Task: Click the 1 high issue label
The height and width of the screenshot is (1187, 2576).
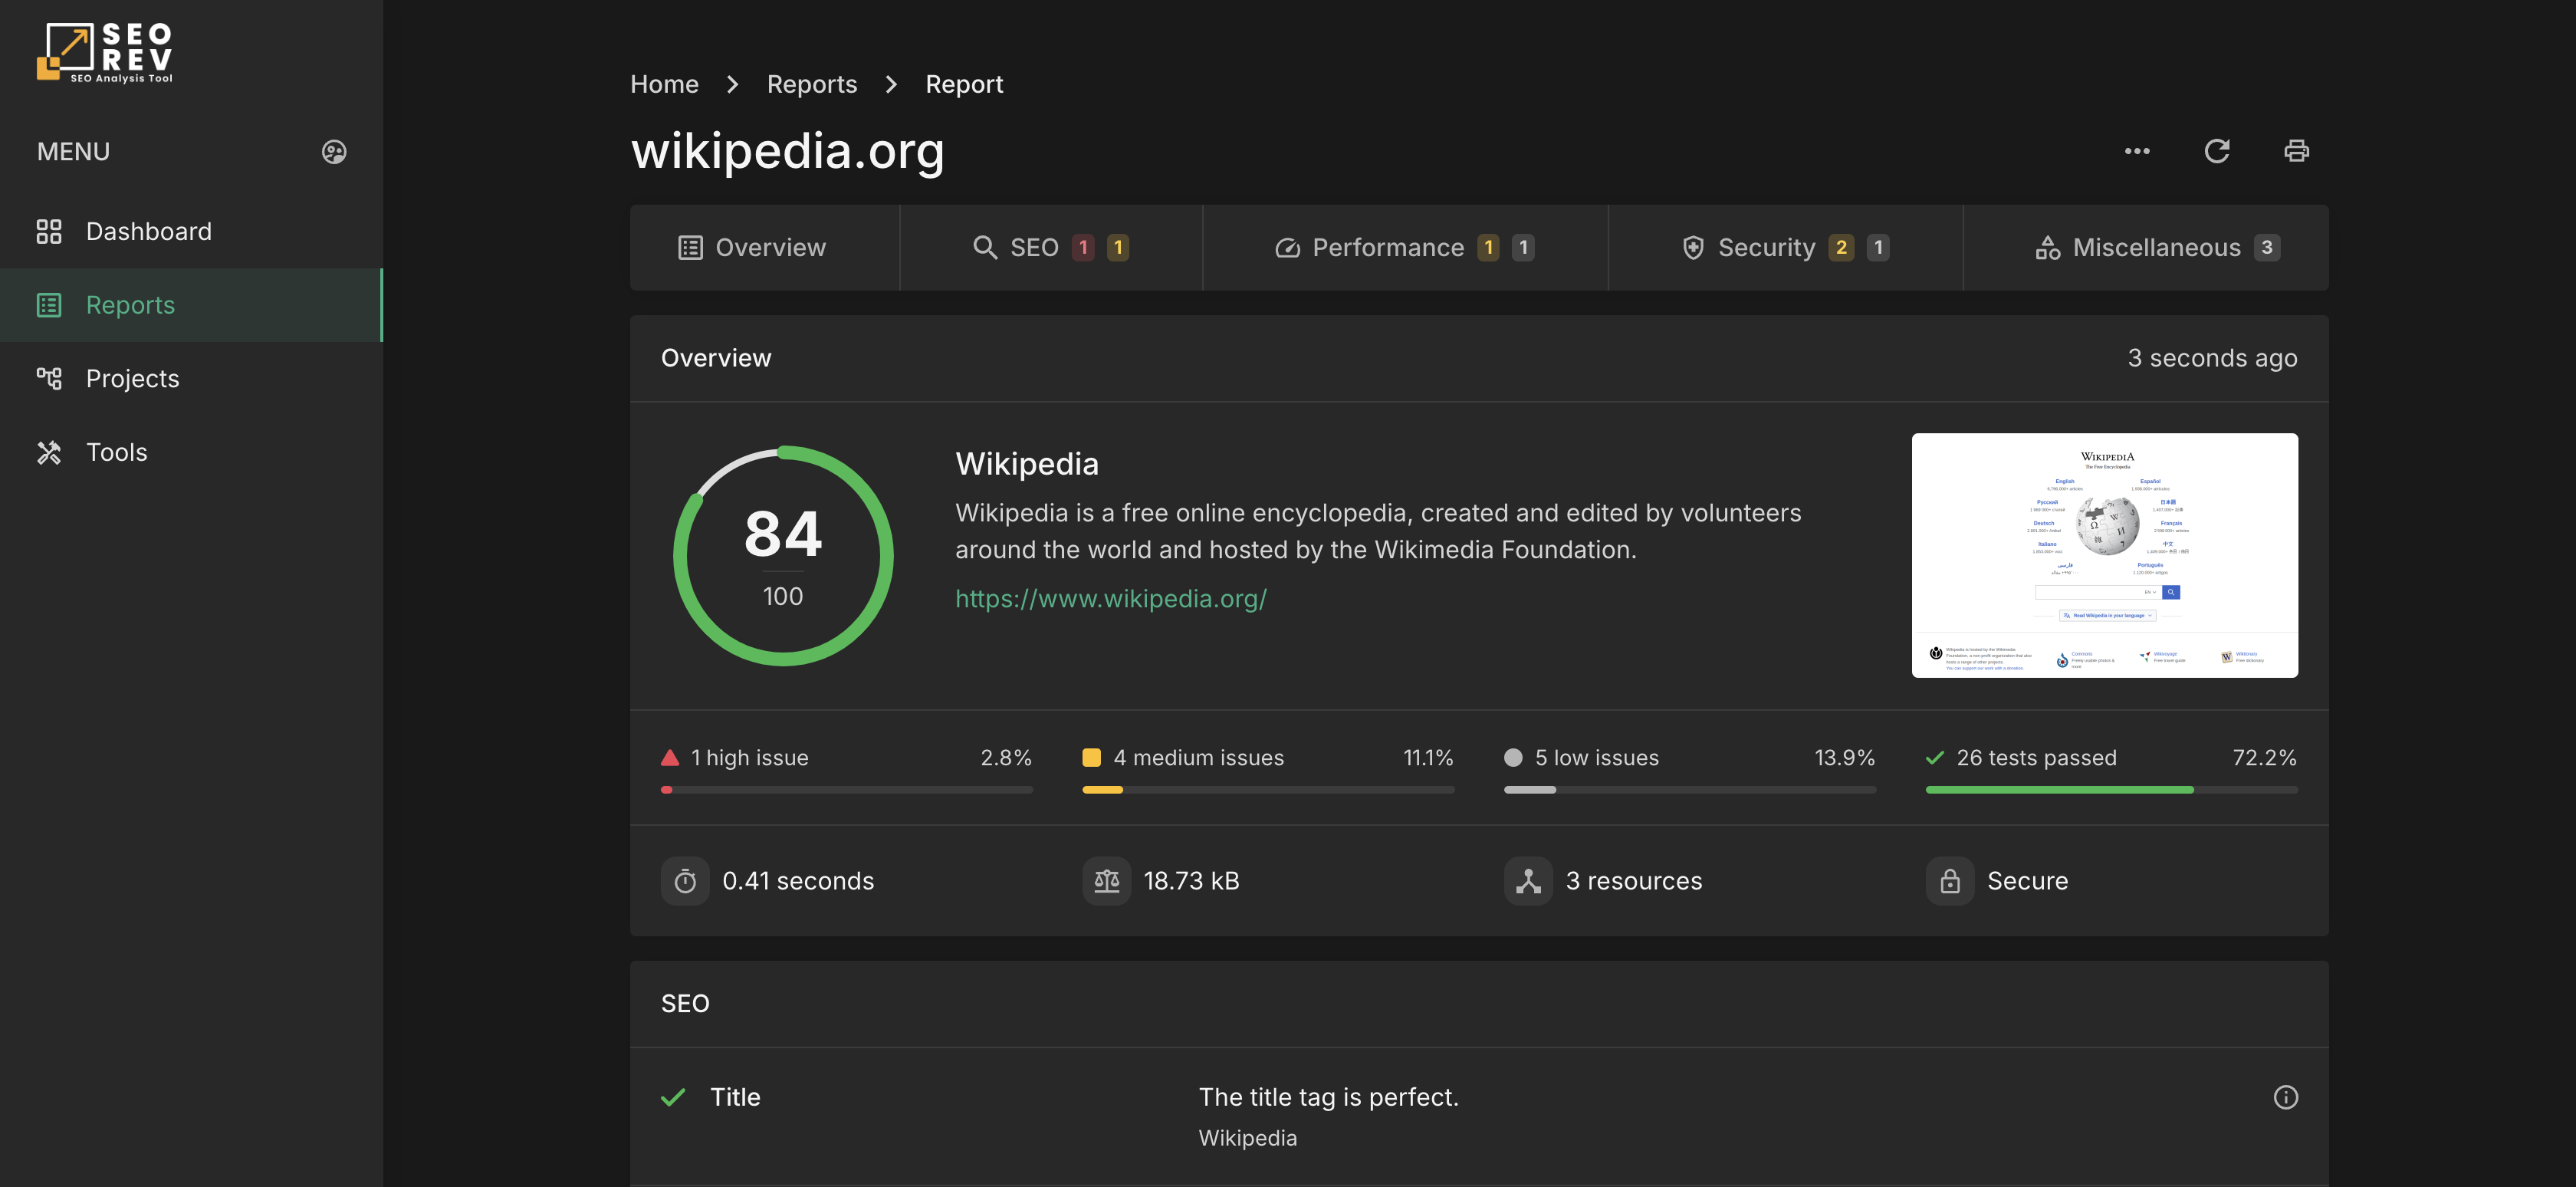Action: (749, 758)
